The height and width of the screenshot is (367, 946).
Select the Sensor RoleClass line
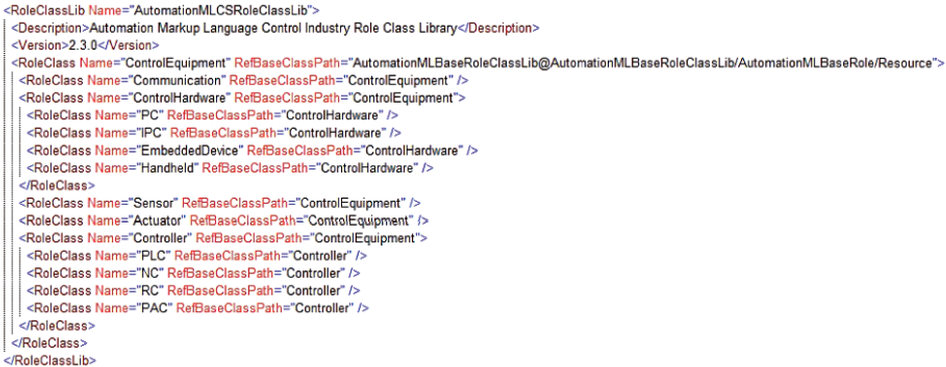tap(220, 203)
